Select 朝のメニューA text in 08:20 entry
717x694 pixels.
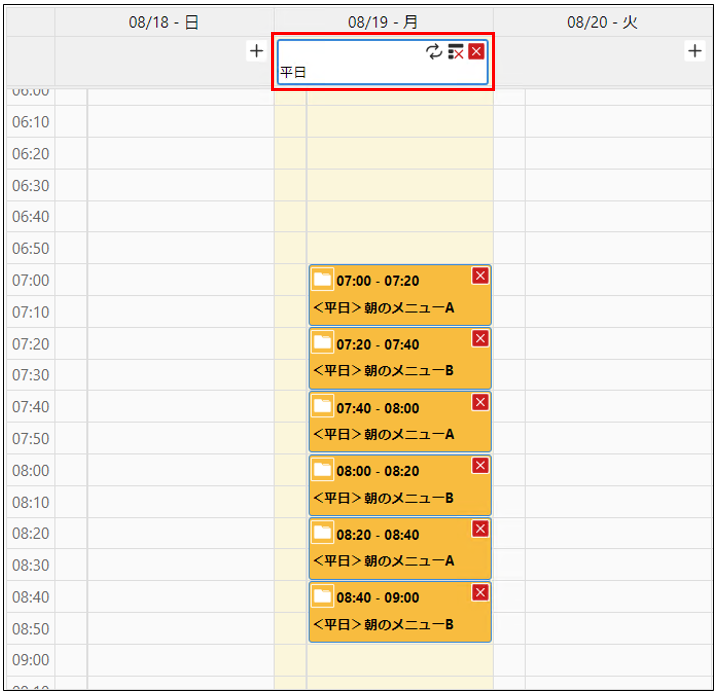pos(409,561)
